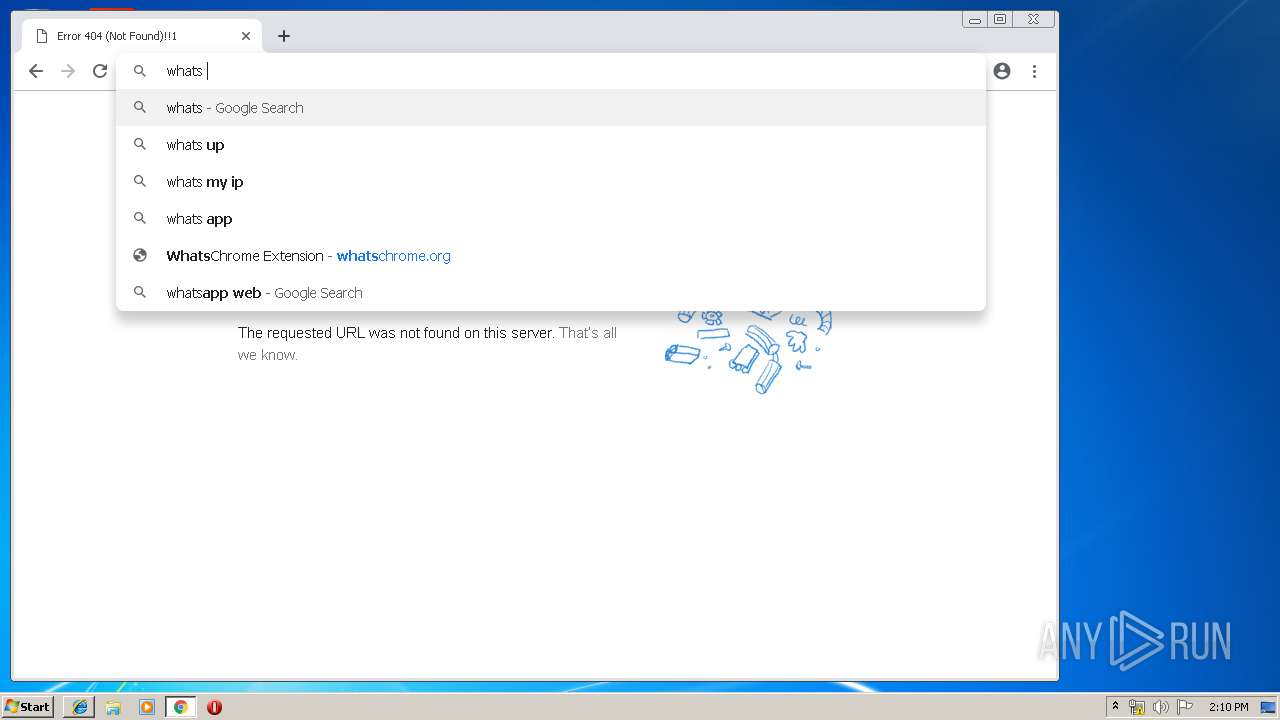
Task: Click the forward navigation arrow
Action: pyautogui.click(x=68, y=71)
